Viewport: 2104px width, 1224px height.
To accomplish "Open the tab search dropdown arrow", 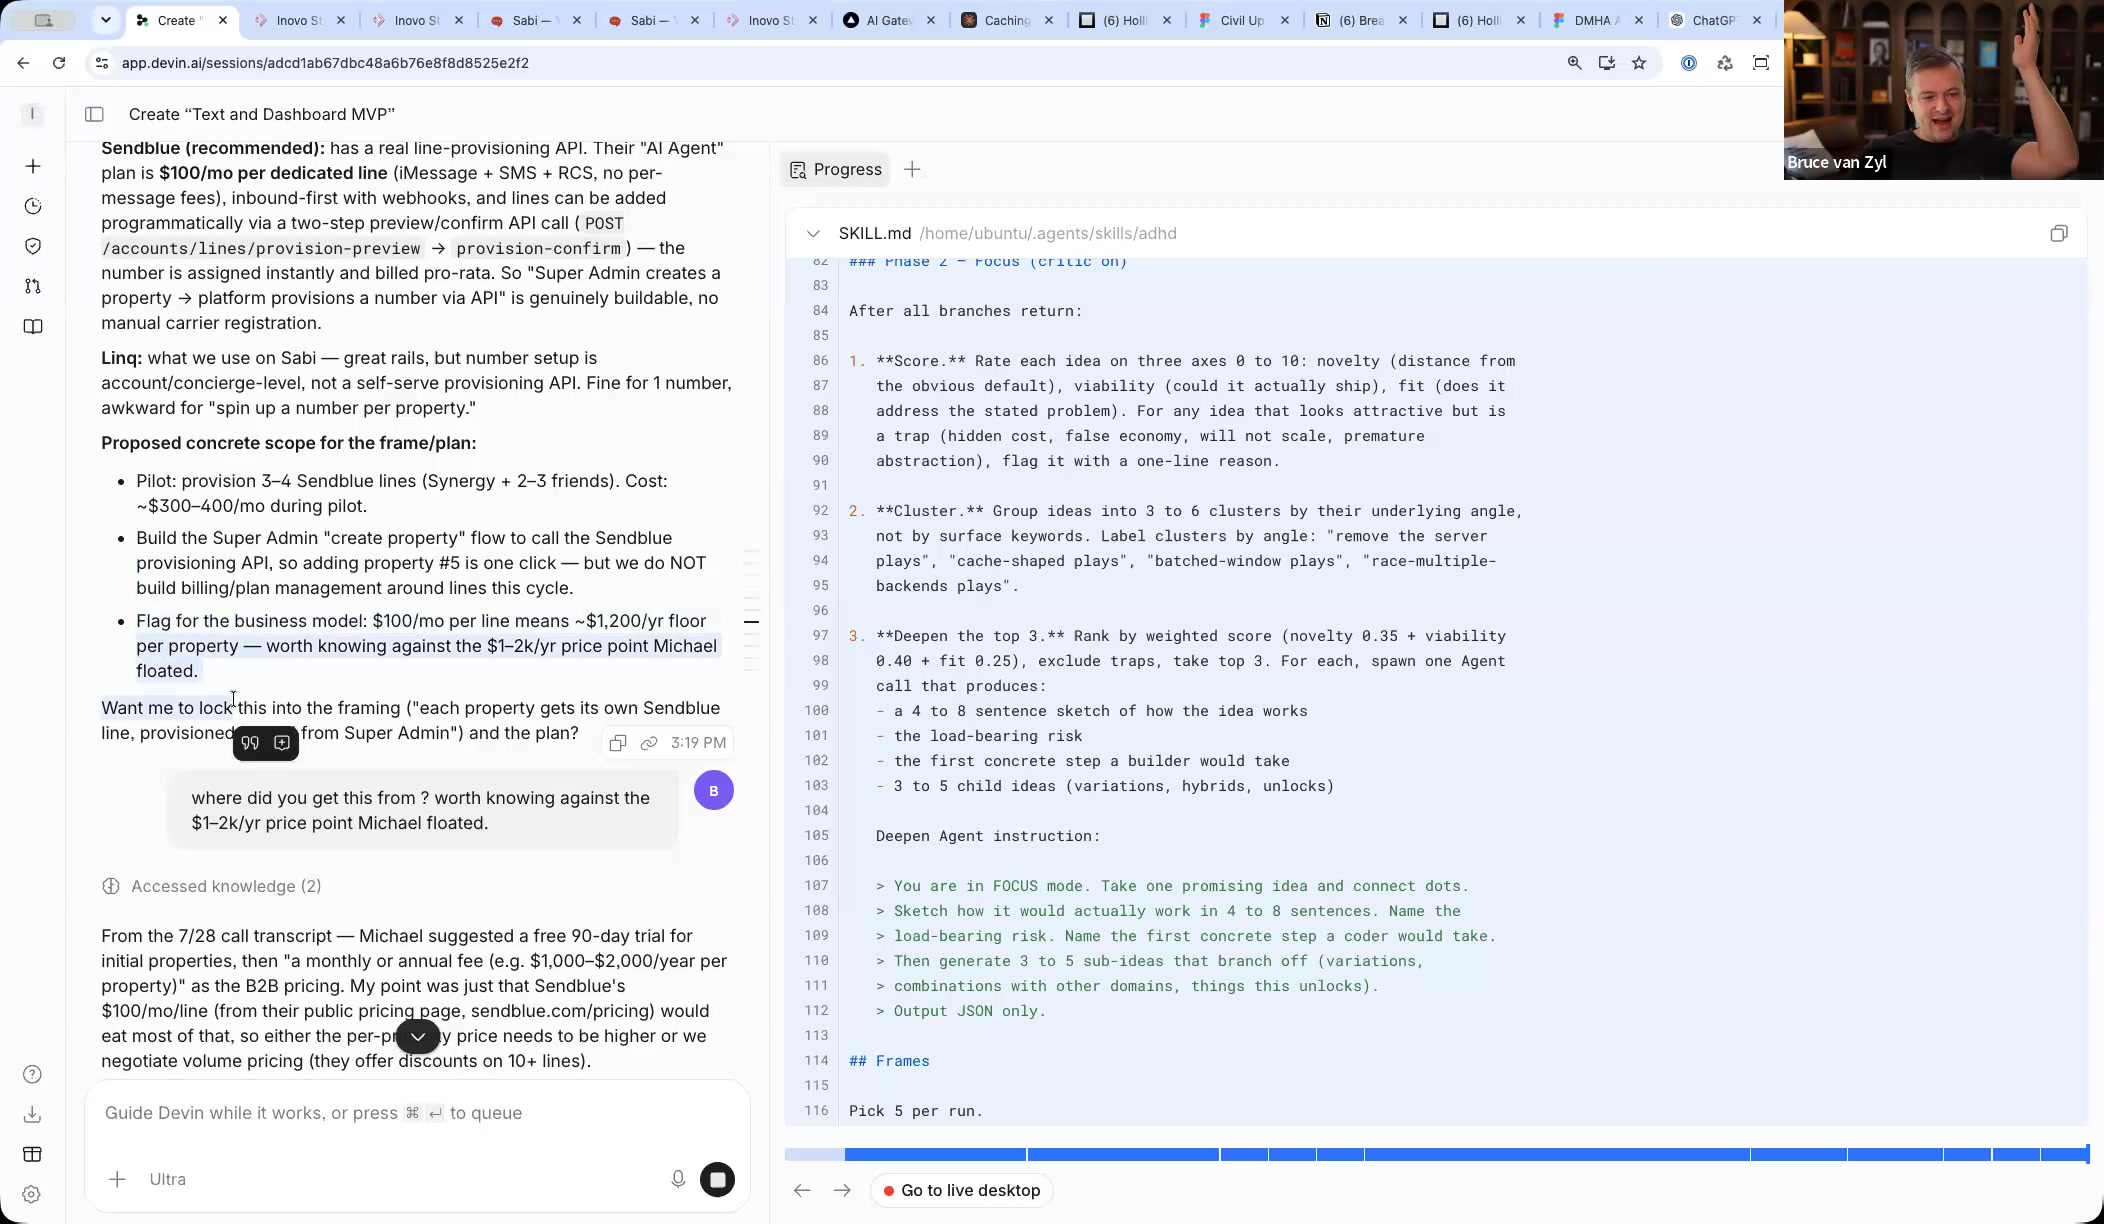I will click(106, 20).
